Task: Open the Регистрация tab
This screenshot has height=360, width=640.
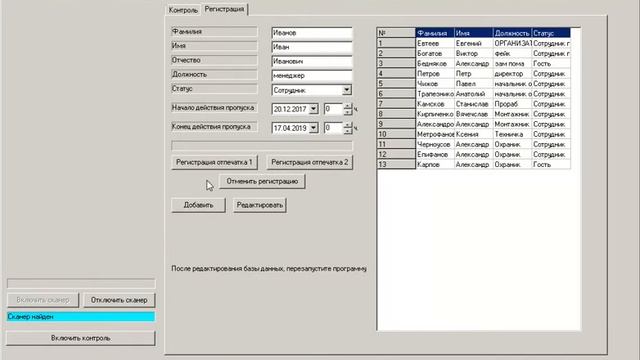Action: [224, 9]
